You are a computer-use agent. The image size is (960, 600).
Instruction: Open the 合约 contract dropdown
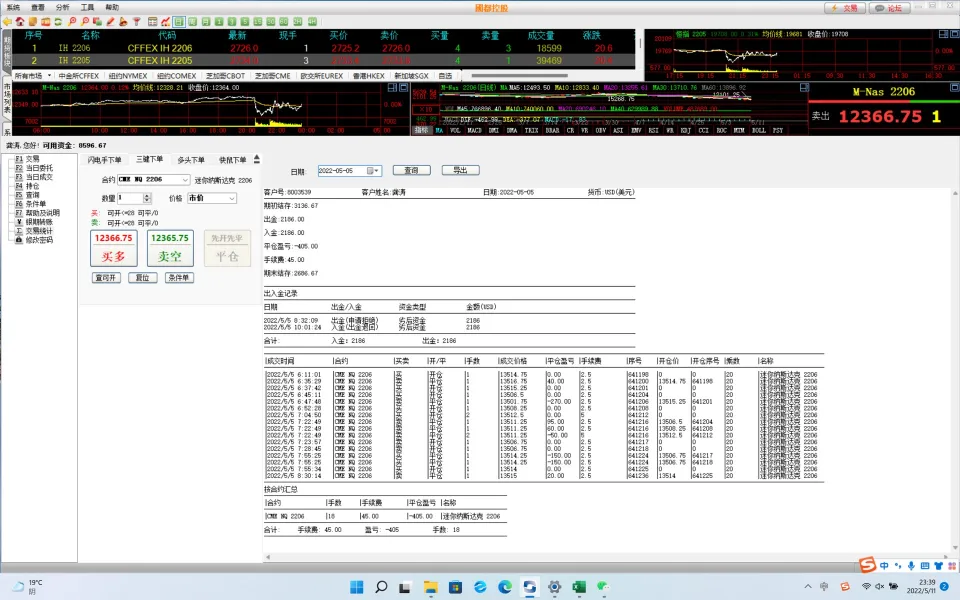coord(185,180)
